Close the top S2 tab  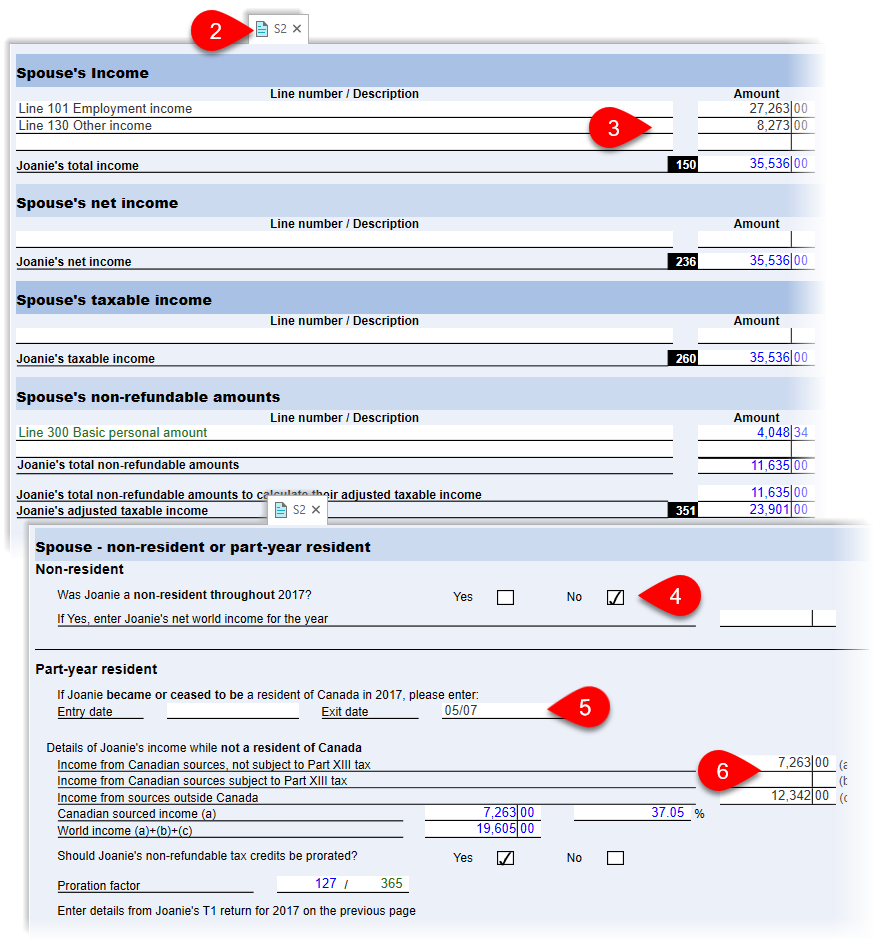pos(297,29)
